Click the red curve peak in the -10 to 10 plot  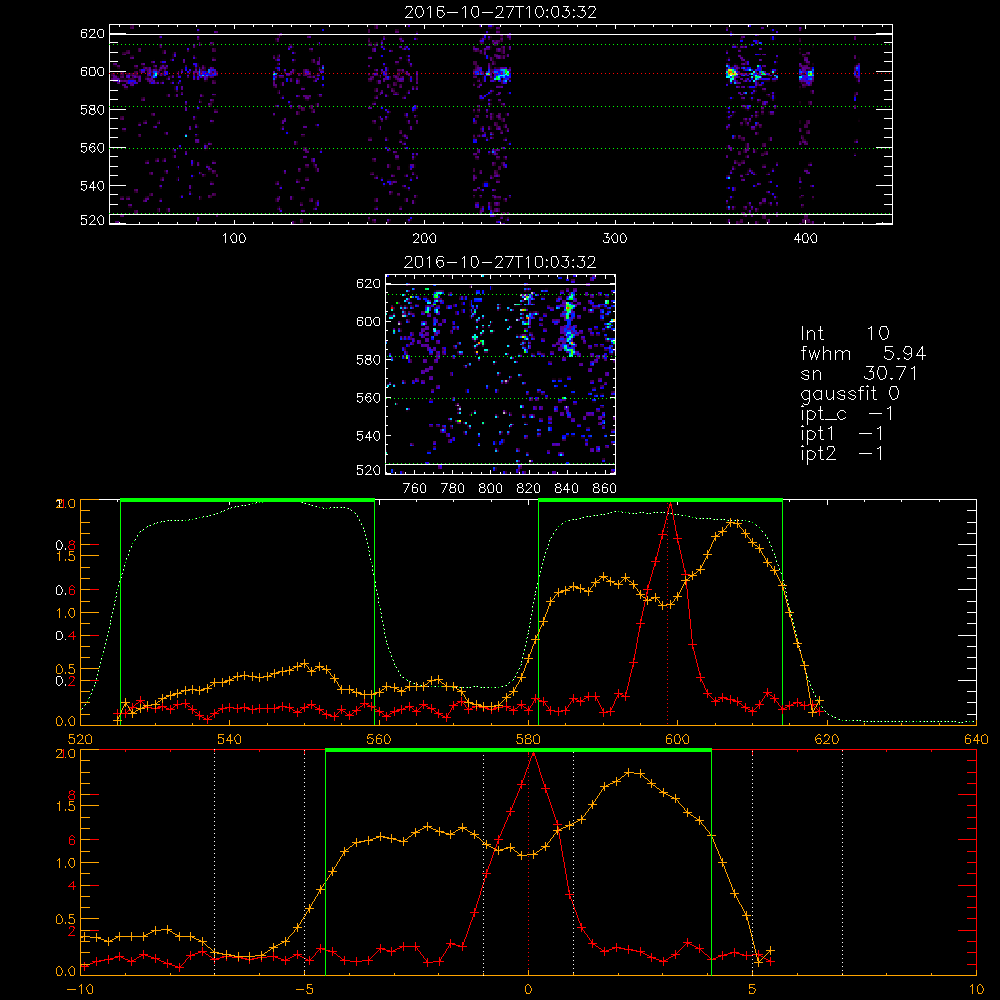pyautogui.click(x=533, y=754)
